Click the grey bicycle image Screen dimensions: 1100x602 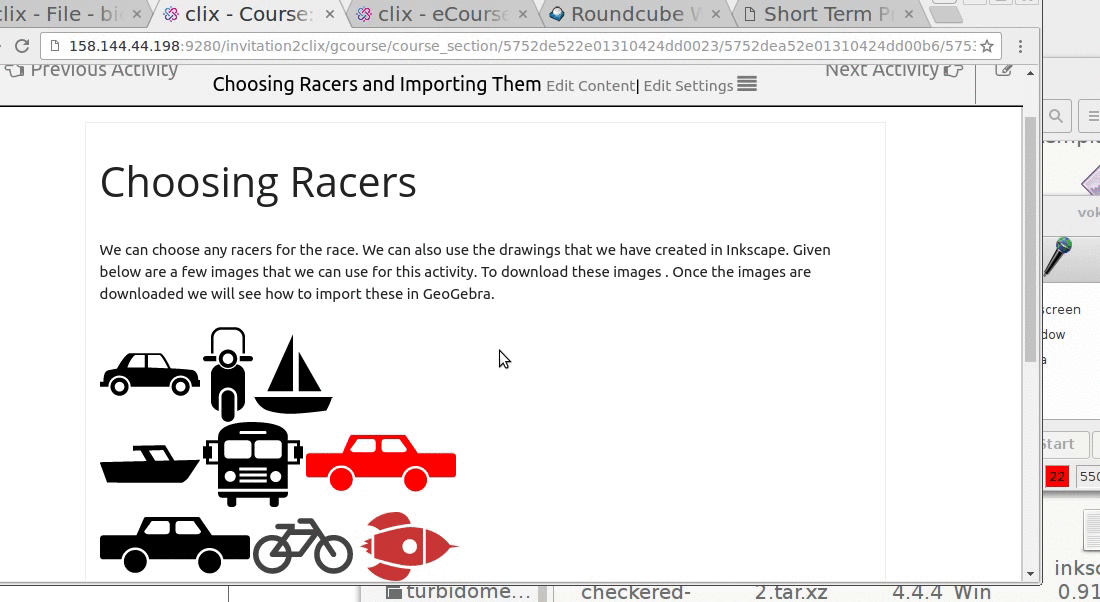pos(302,546)
